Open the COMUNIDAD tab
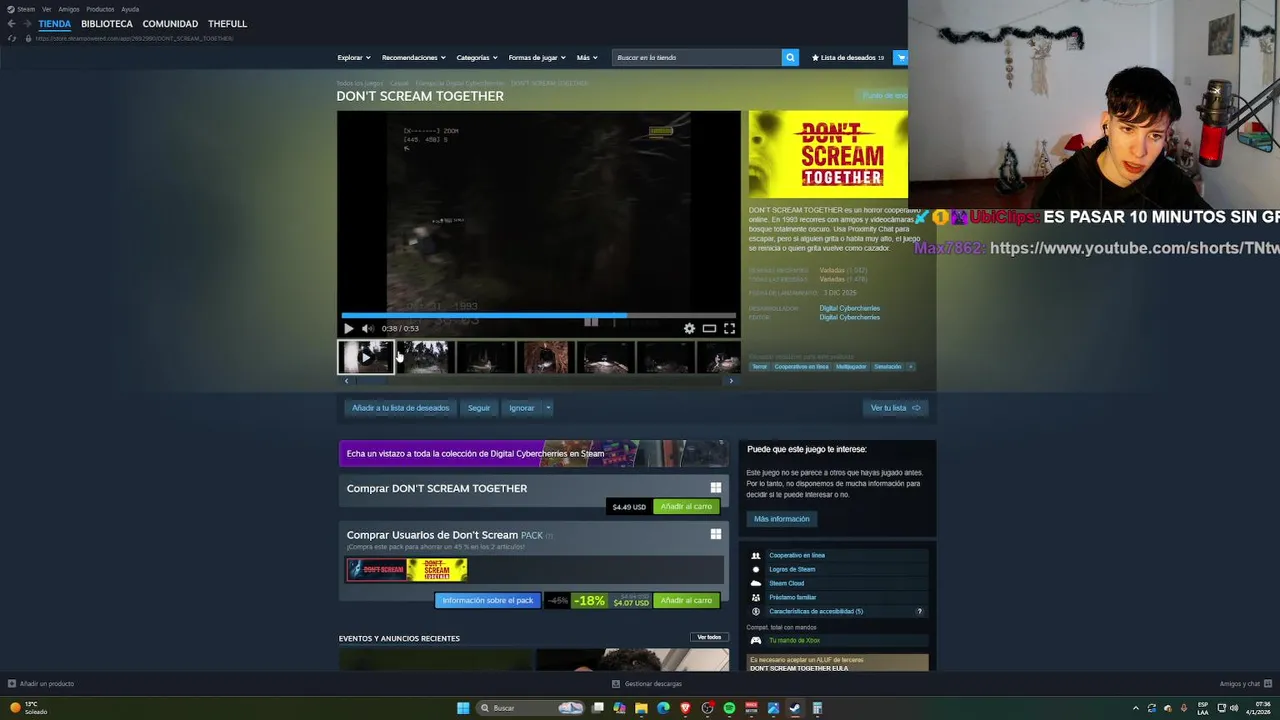The image size is (1280, 720). click(x=170, y=24)
